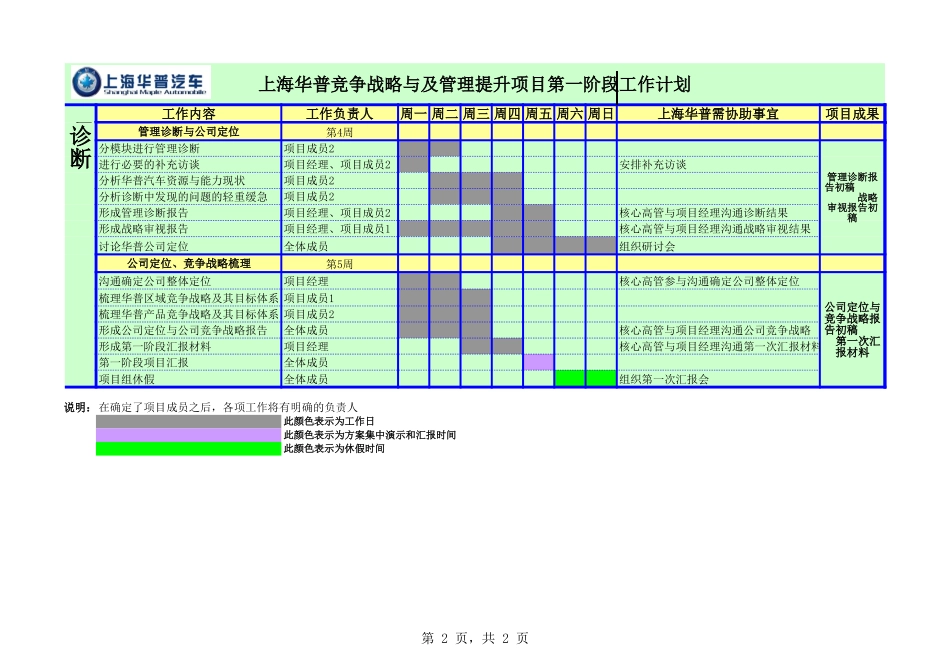Select the 上海华普需协助事宜 header cell

[718, 113]
